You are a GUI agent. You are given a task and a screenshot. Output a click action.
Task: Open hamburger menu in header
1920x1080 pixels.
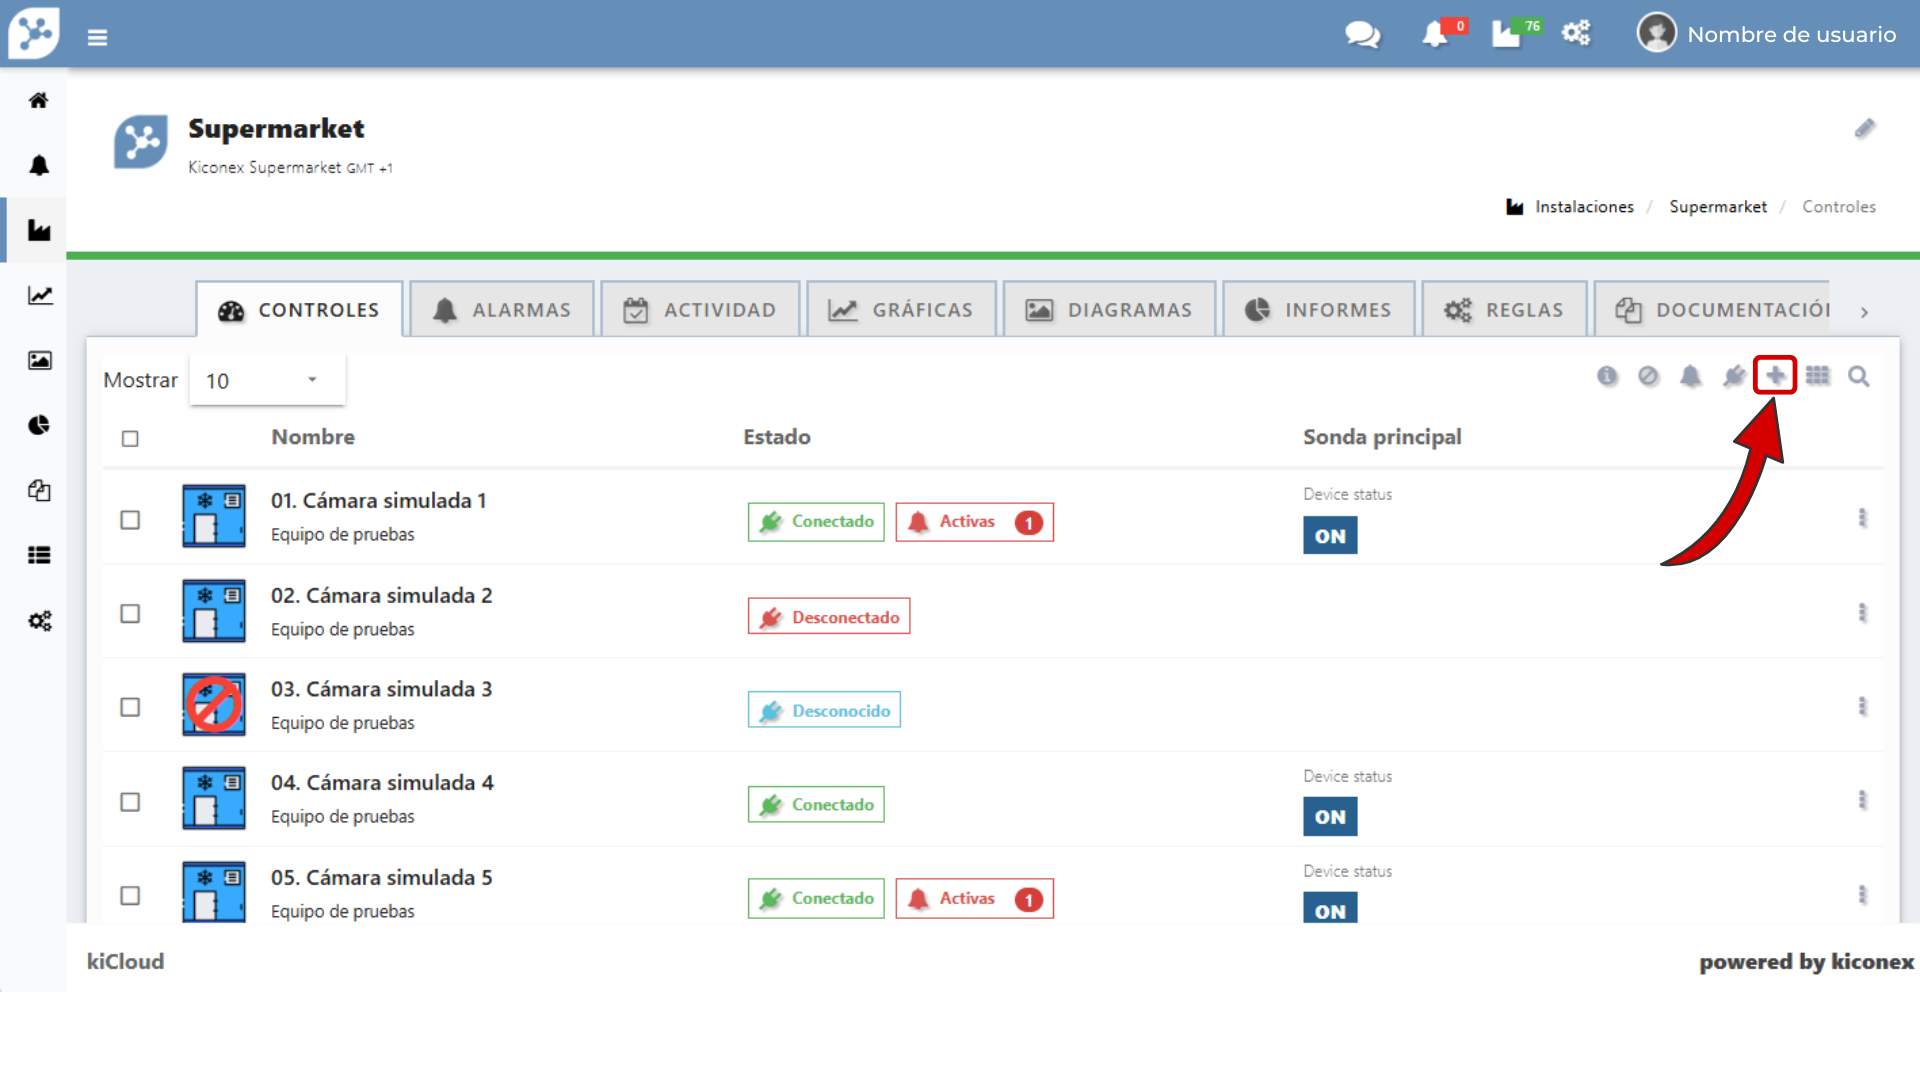click(x=97, y=38)
